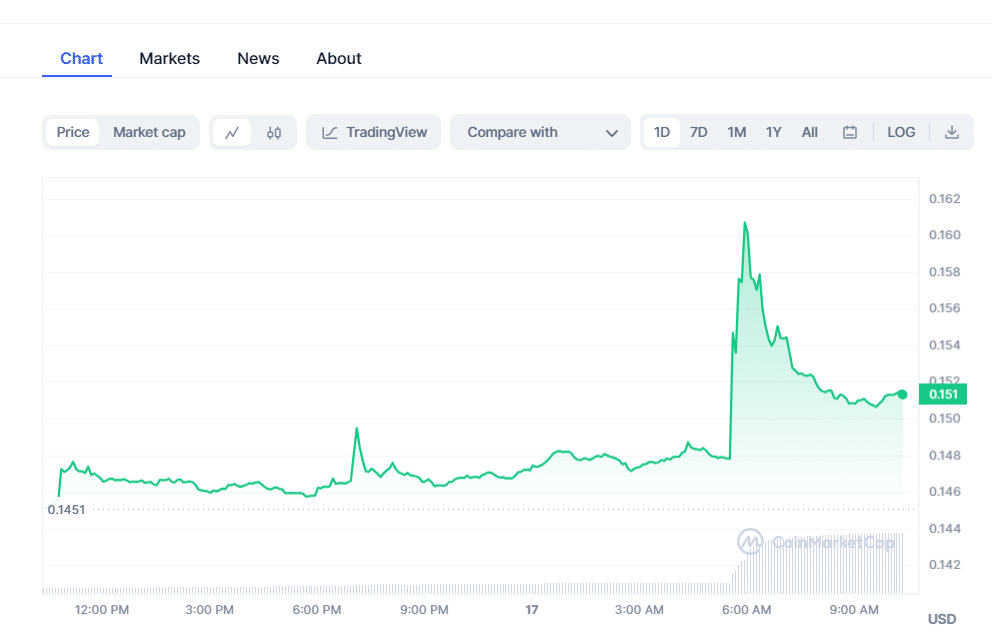The image size is (992, 642).
Task: Open the Markets tab
Action: click(x=169, y=58)
